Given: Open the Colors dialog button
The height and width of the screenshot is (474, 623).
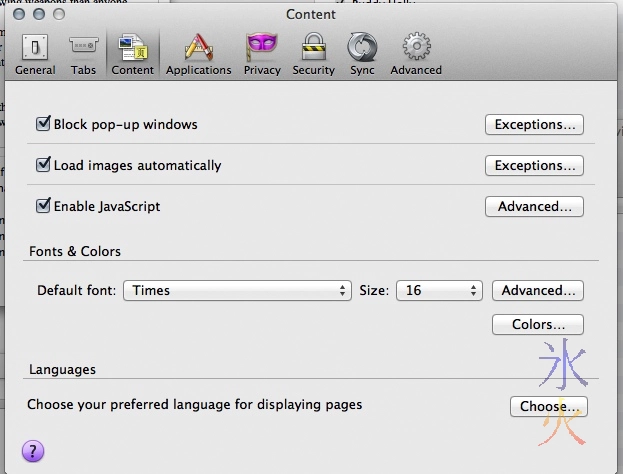Looking at the screenshot, I should tap(538, 325).
